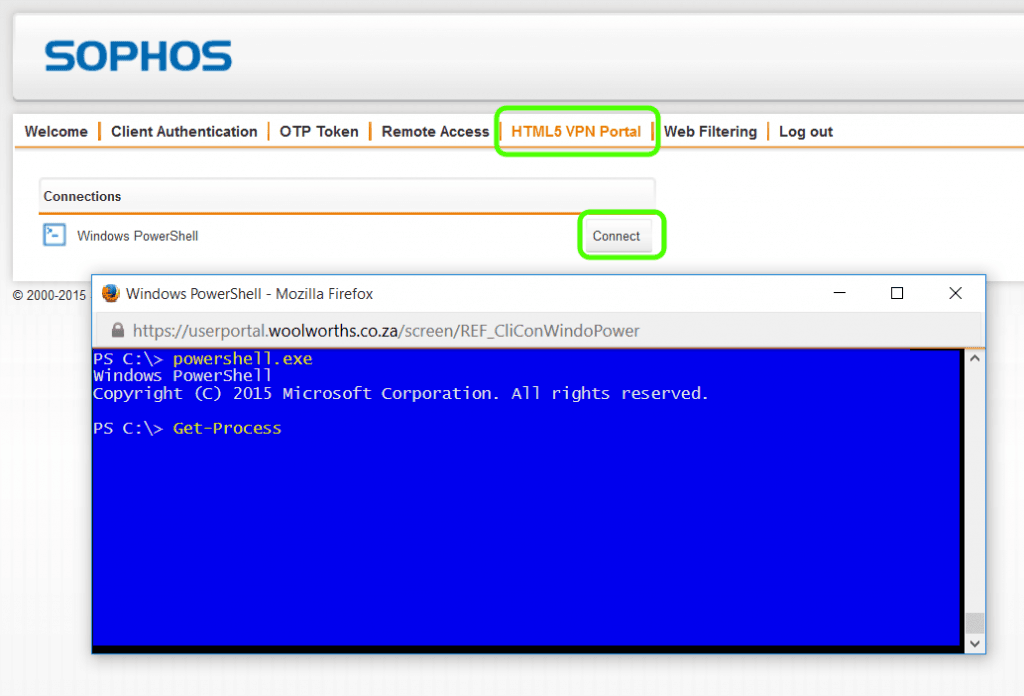The height and width of the screenshot is (696, 1024).
Task: Open the Welcome tab
Action: coord(56,131)
